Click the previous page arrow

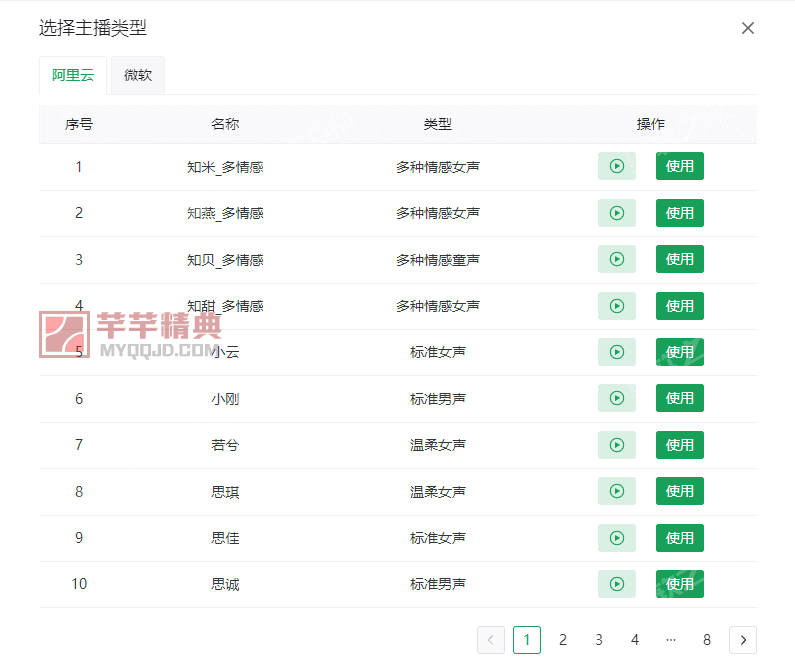point(491,640)
